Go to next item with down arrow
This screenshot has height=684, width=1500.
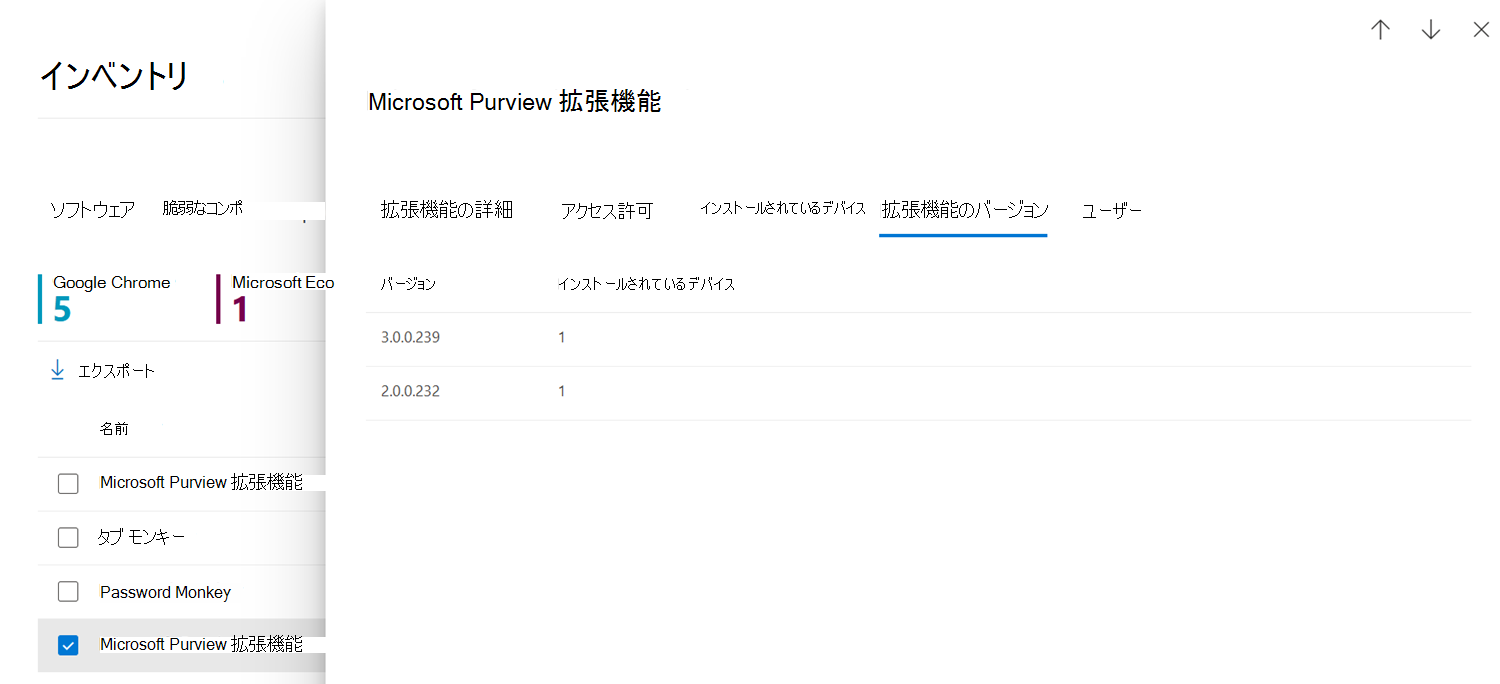pos(1431,30)
